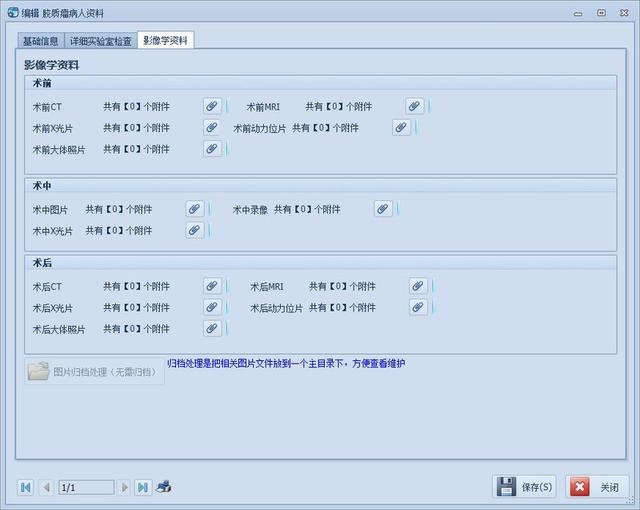Click the attachment count text for 术中录像
Image resolution: width=640 pixels, height=510 pixels.
click(x=307, y=210)
